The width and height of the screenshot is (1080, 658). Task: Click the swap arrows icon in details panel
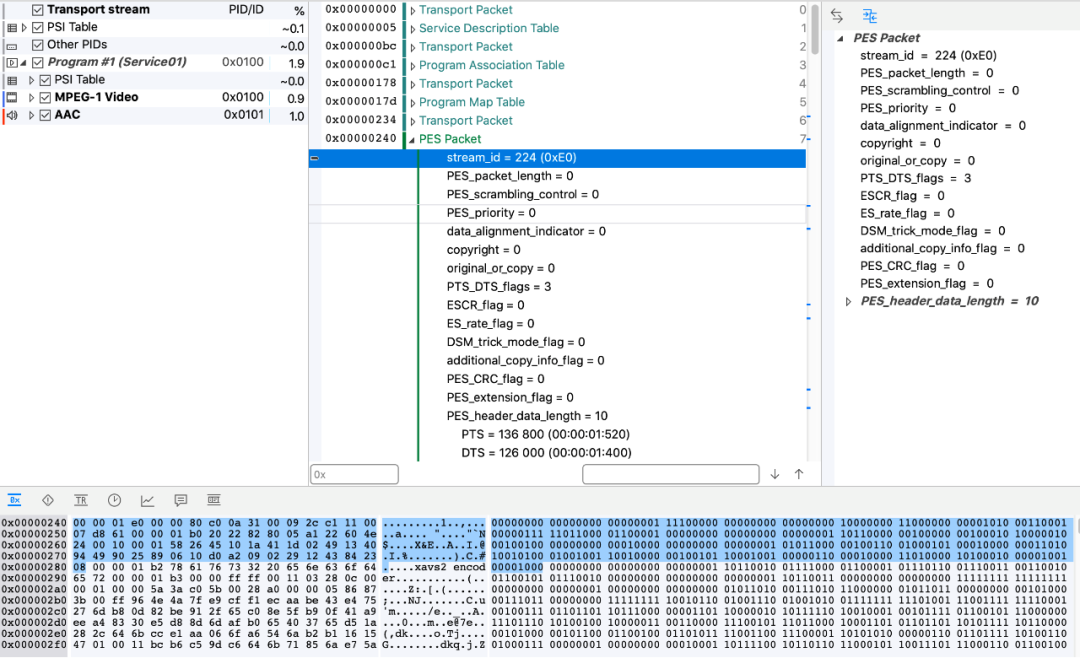pos(837,16)
